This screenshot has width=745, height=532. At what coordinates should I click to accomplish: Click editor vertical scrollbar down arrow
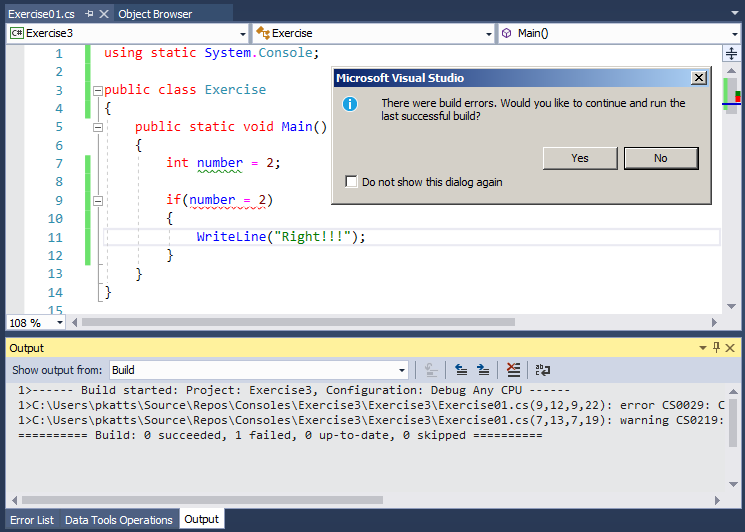point(731,306)
